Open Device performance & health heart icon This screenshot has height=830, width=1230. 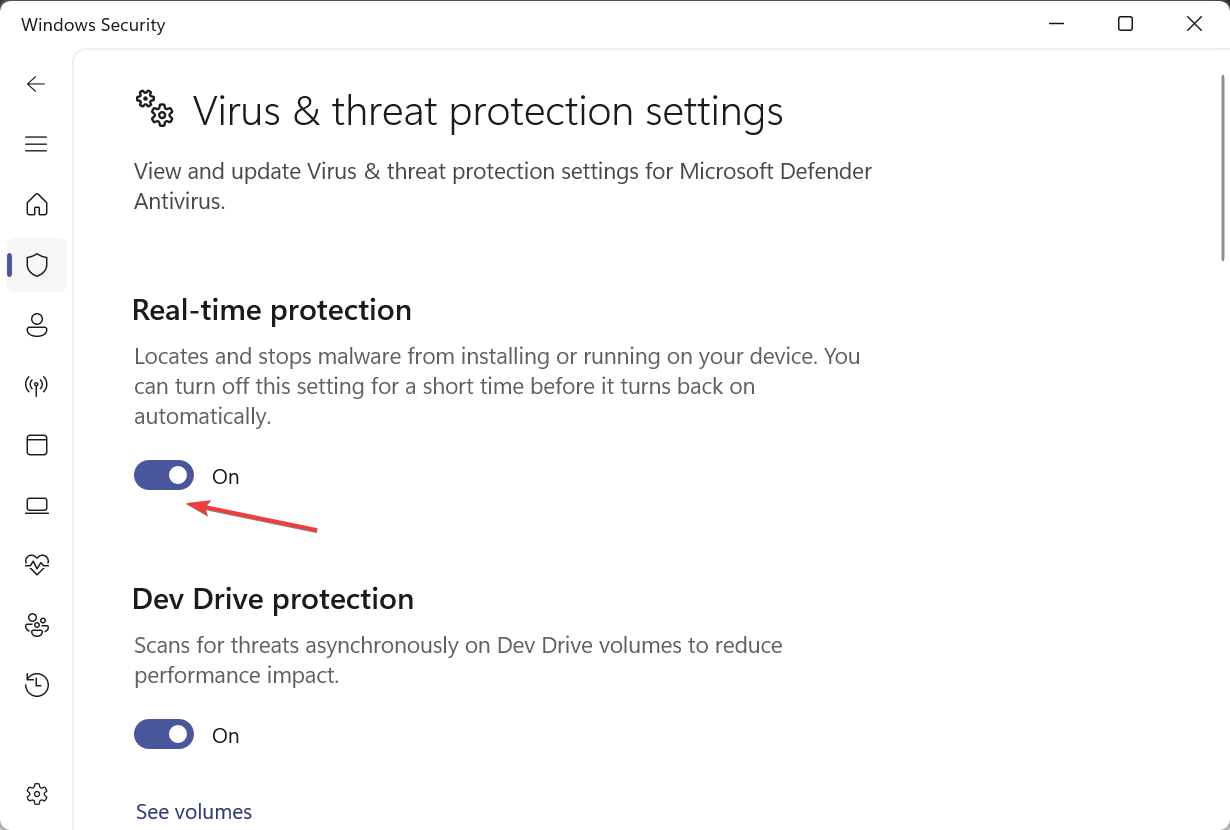click(37, 565)
